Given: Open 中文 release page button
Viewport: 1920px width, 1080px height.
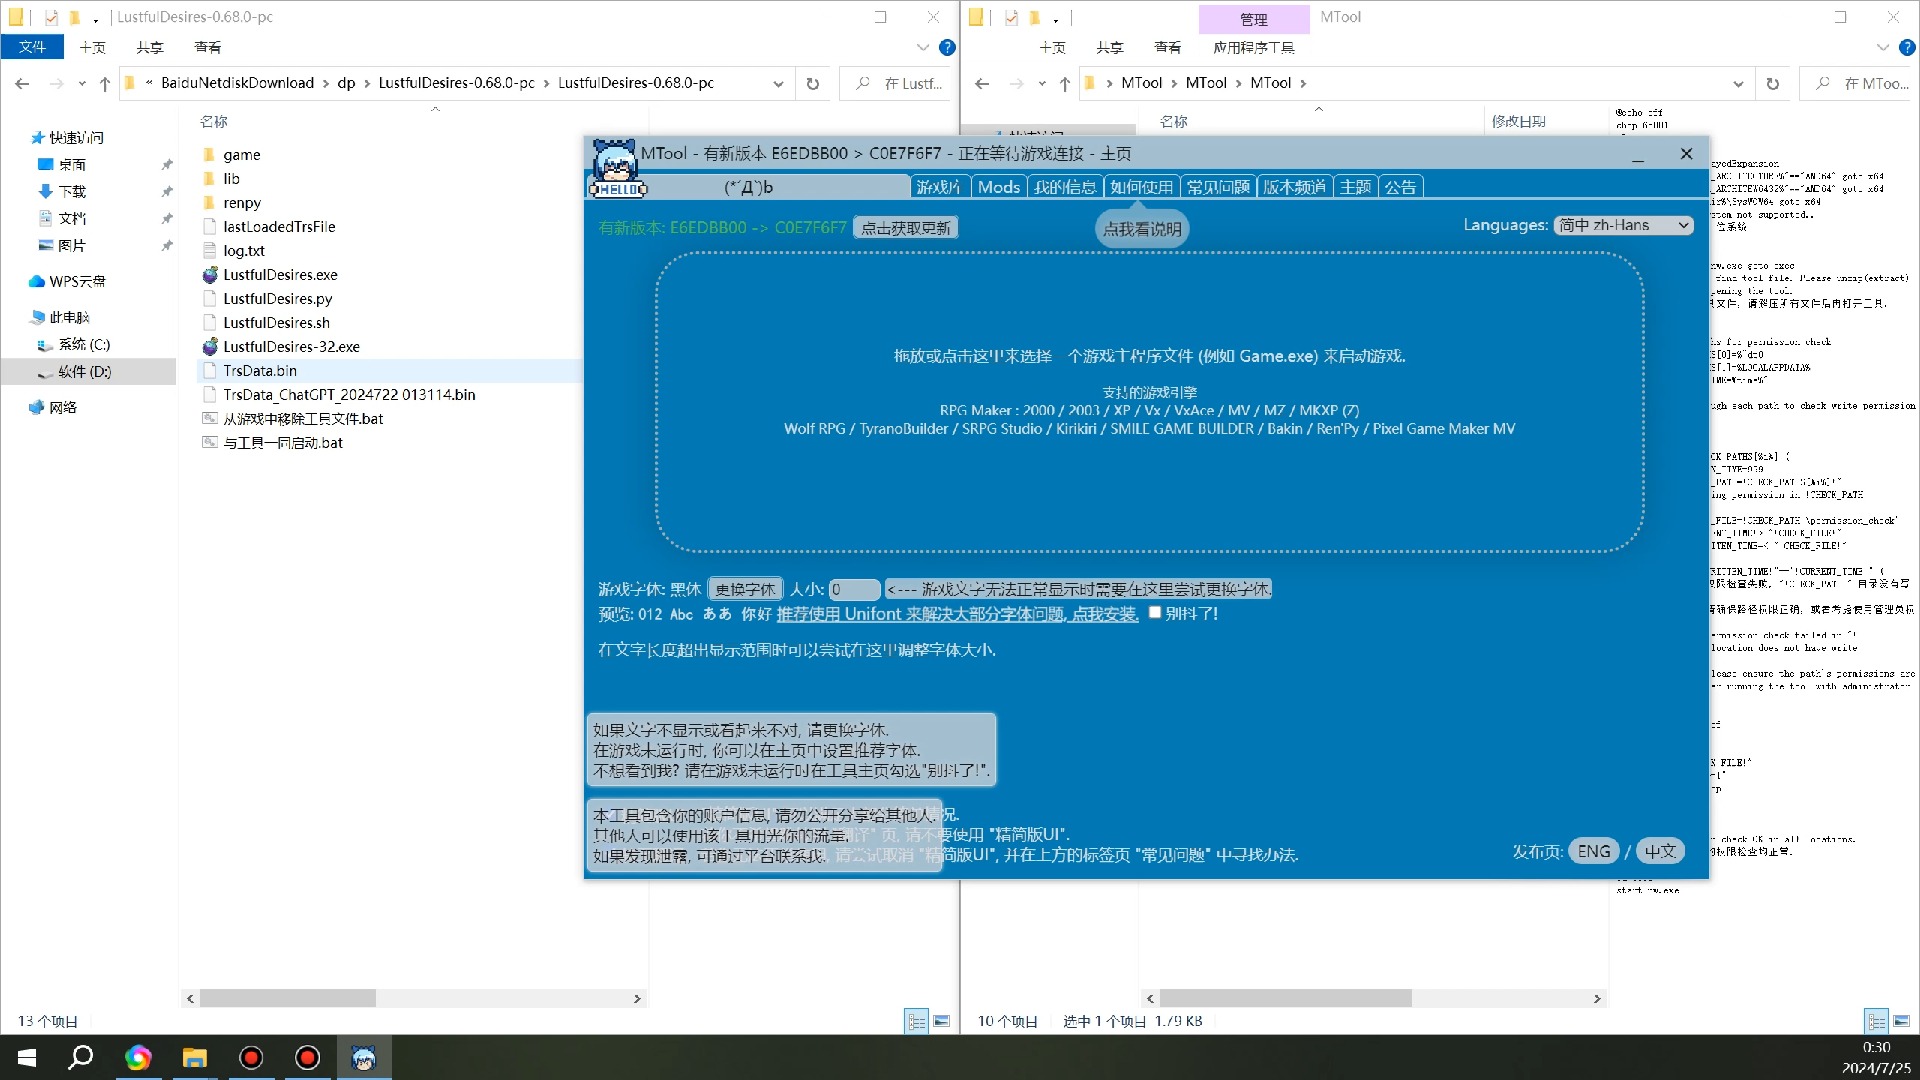Looking at the screenshot, I should point(1660,851).
